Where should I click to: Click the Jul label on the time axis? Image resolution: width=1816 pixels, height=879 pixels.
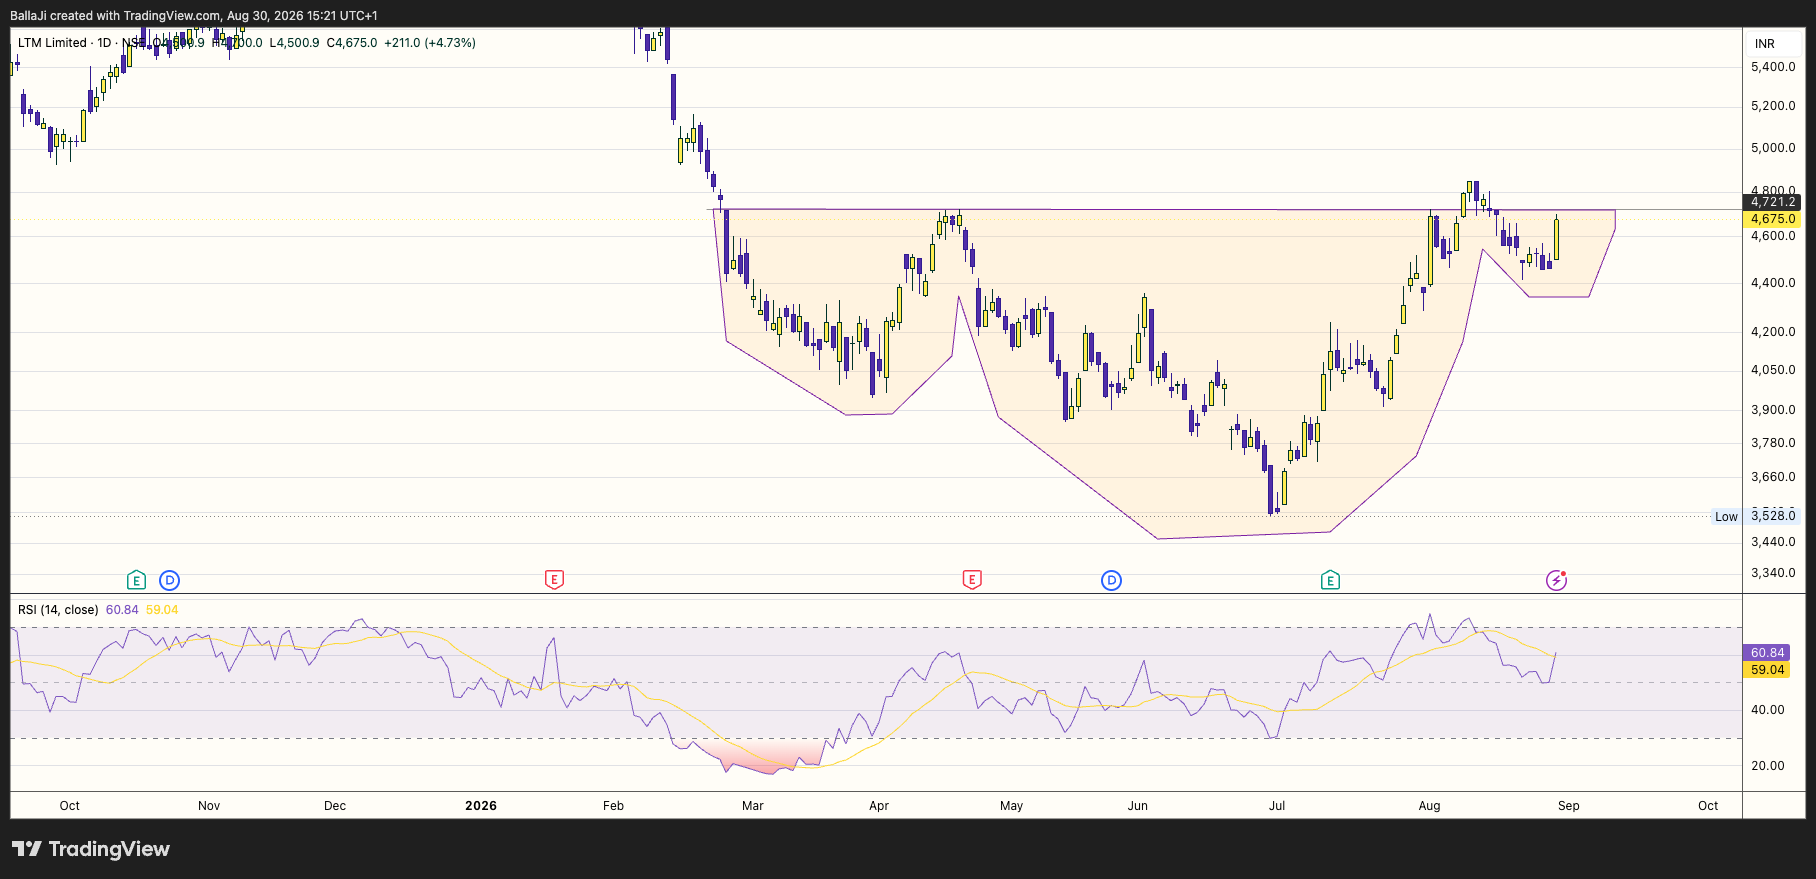click(x=1277, y=806)
